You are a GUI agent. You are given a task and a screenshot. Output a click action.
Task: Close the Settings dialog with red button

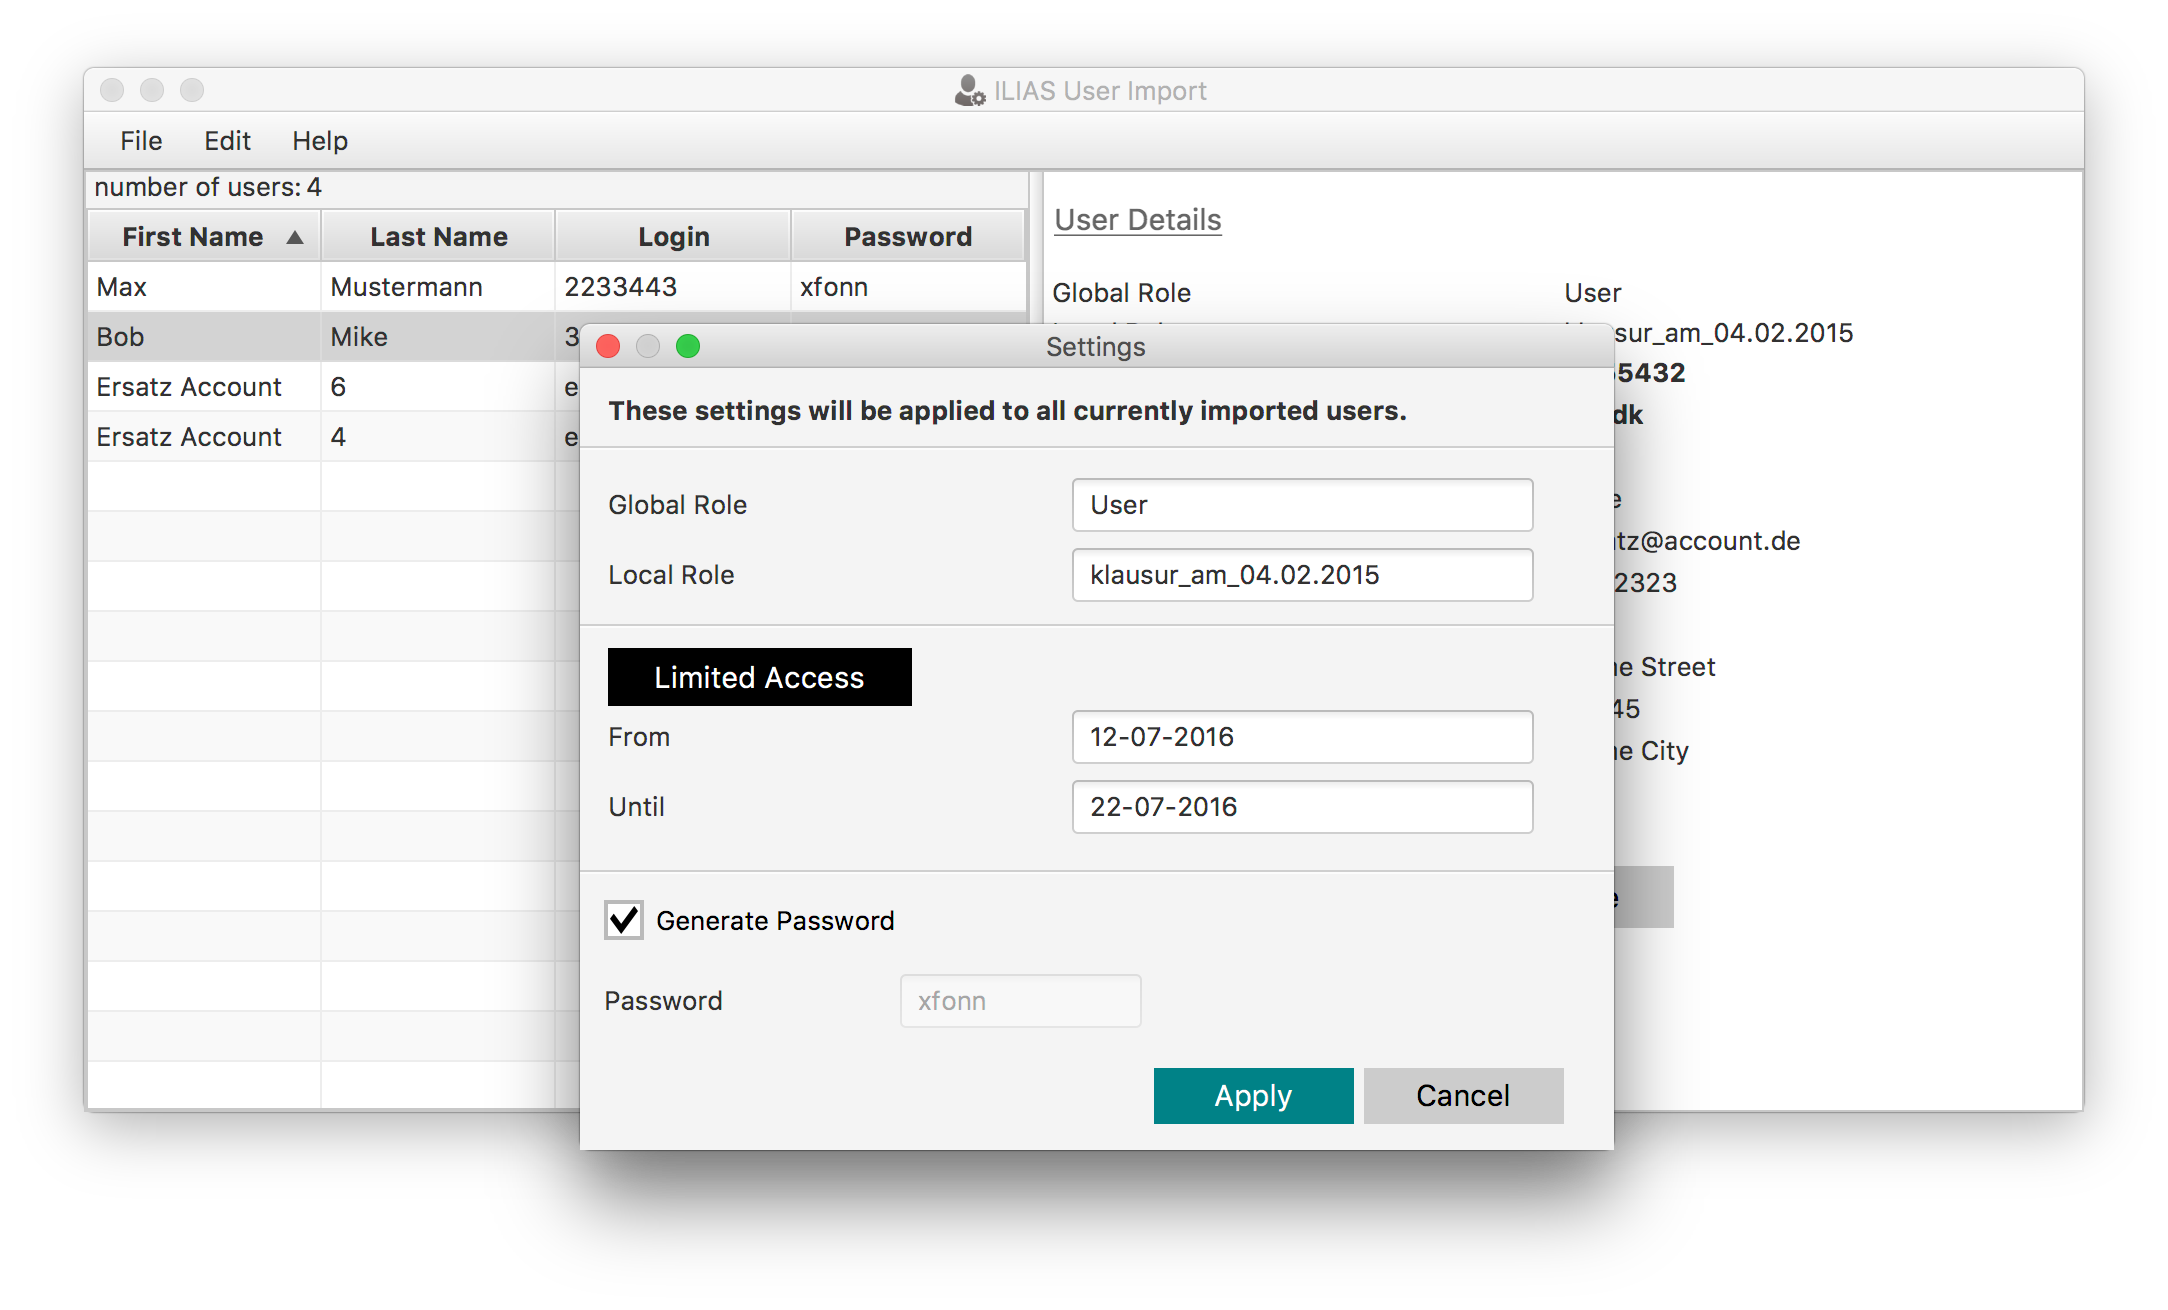pyautogui.click(x=608, y=346)
